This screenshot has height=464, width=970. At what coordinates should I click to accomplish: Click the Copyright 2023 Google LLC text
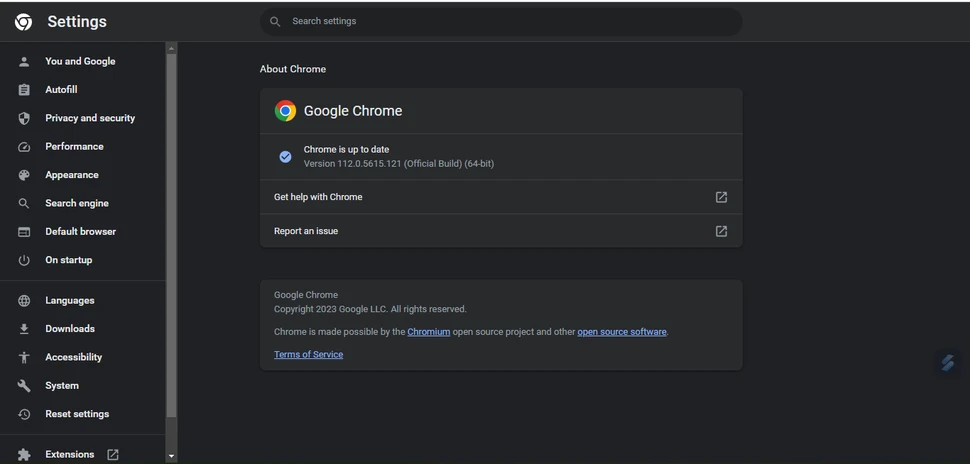point(371,309)
